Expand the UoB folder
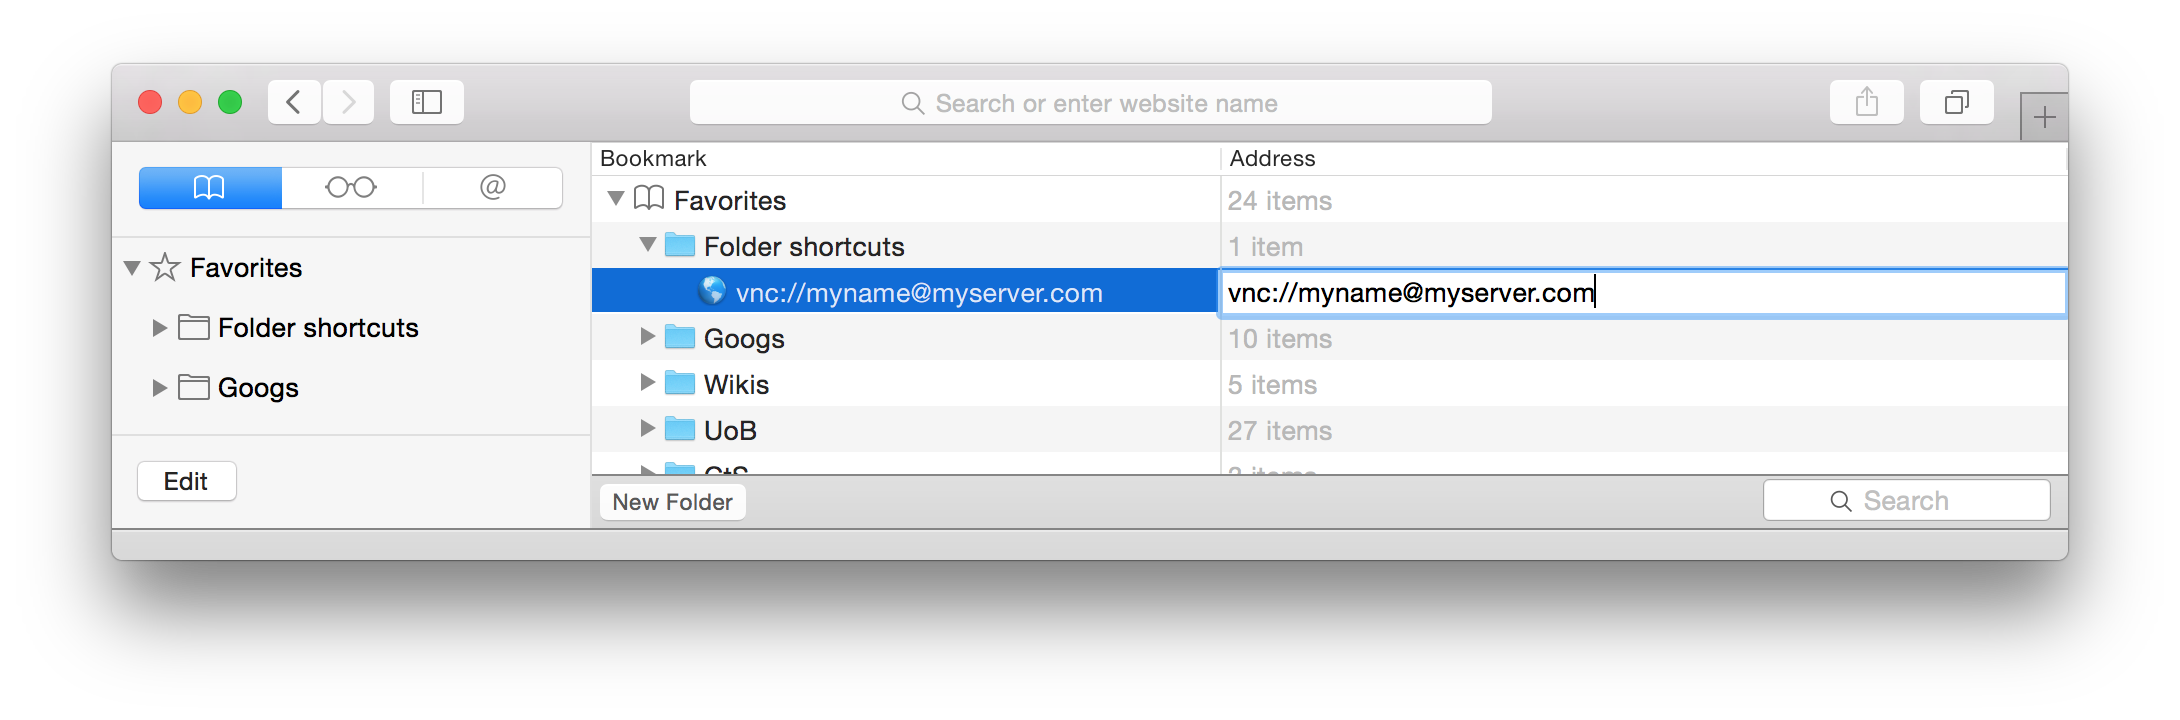The height and width of the screenshot is (720, 2180). [647, 429]
